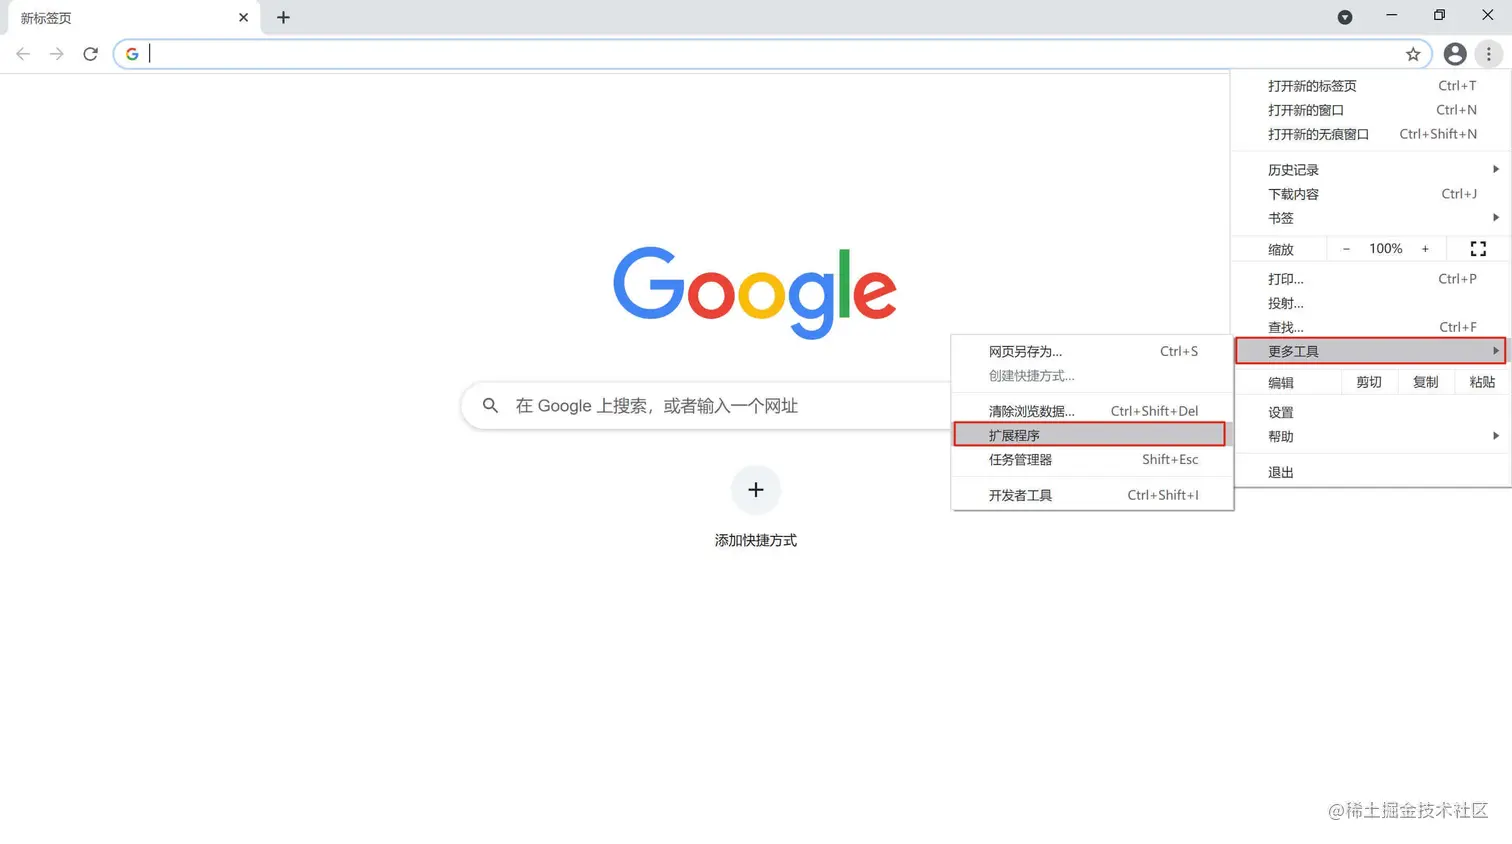Open 开发者工具 developer tools

[x=1092, y=495]
